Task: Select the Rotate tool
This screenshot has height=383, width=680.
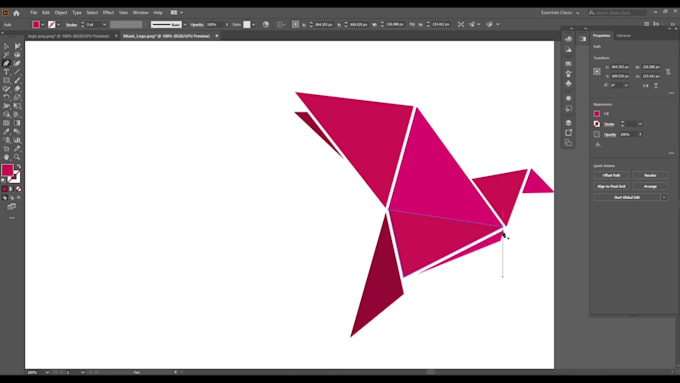Action: [6, 97]
